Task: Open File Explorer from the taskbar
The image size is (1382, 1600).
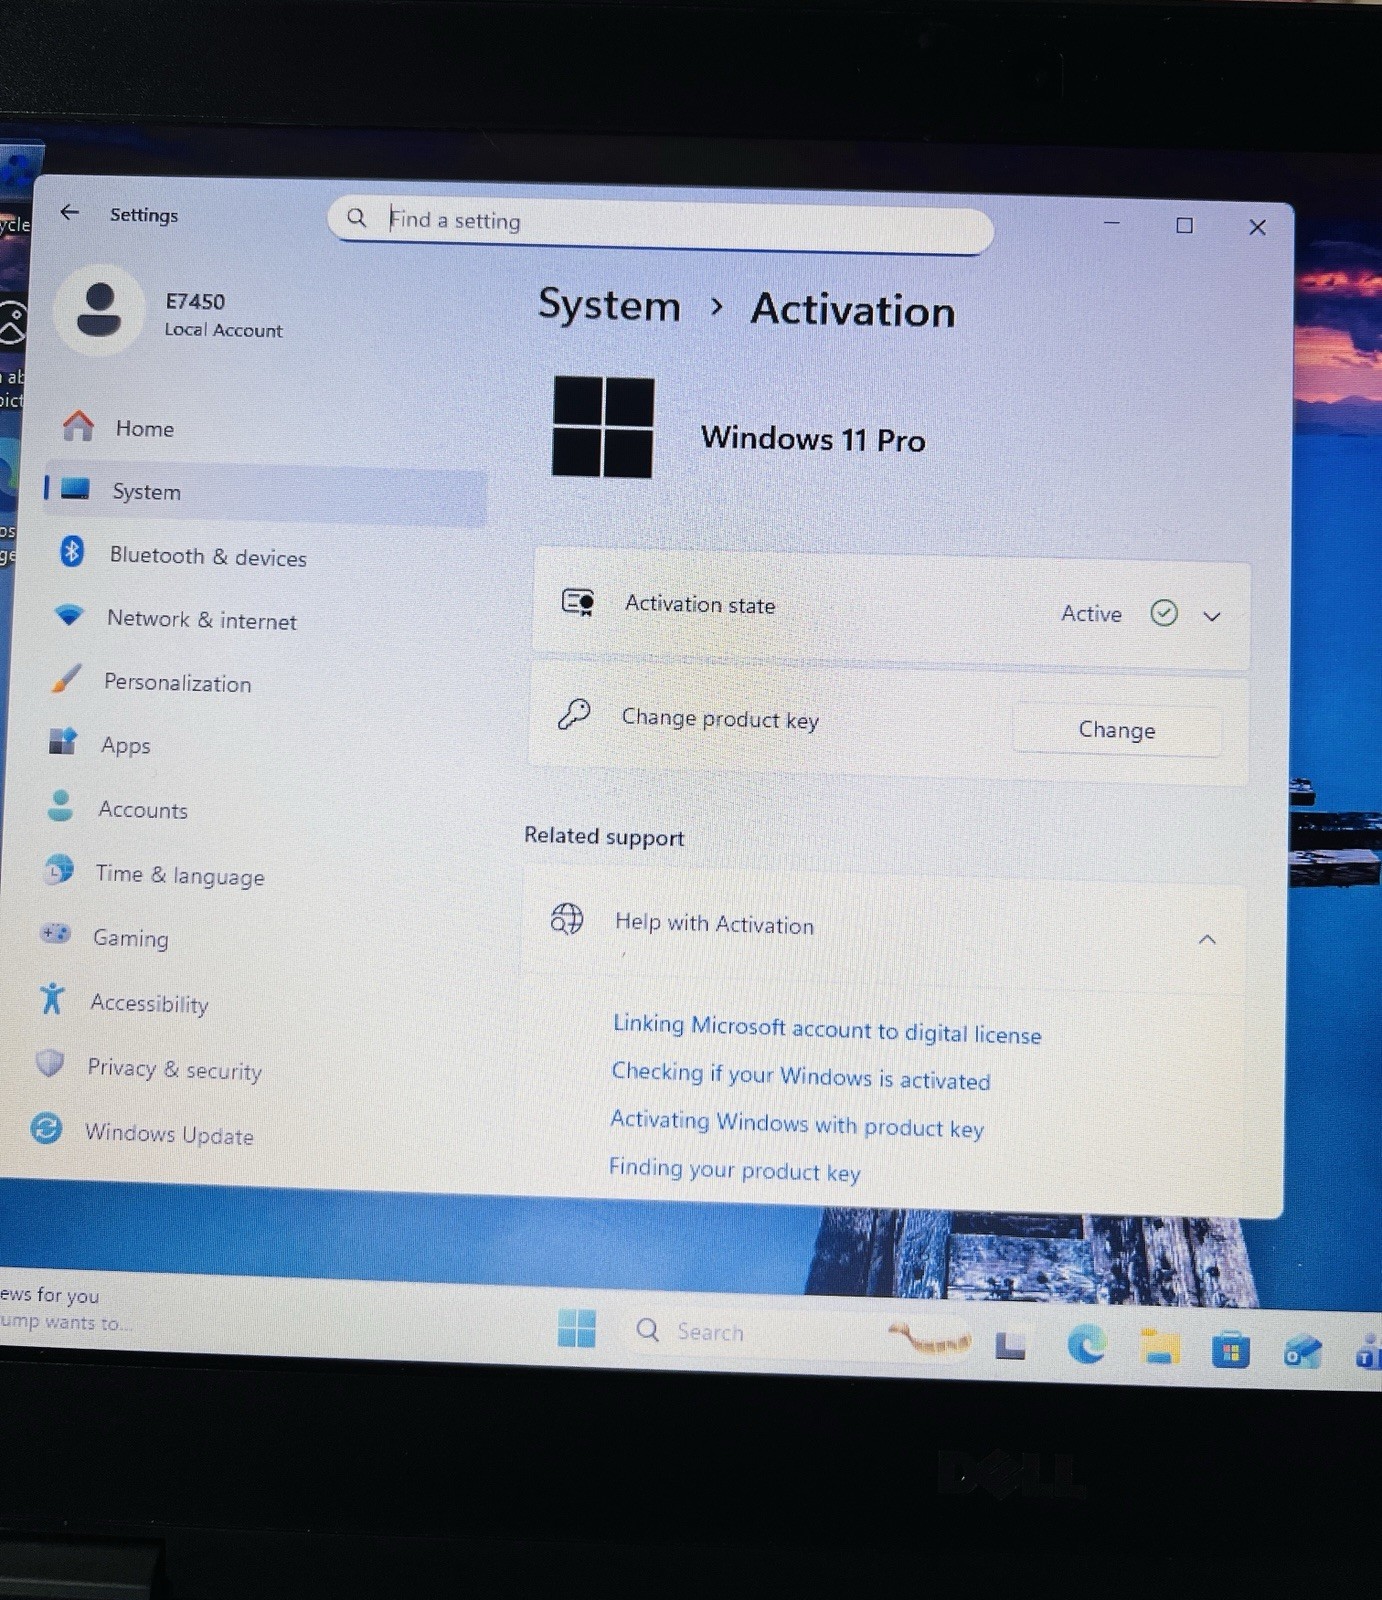Action: tap(1158, 1347)
